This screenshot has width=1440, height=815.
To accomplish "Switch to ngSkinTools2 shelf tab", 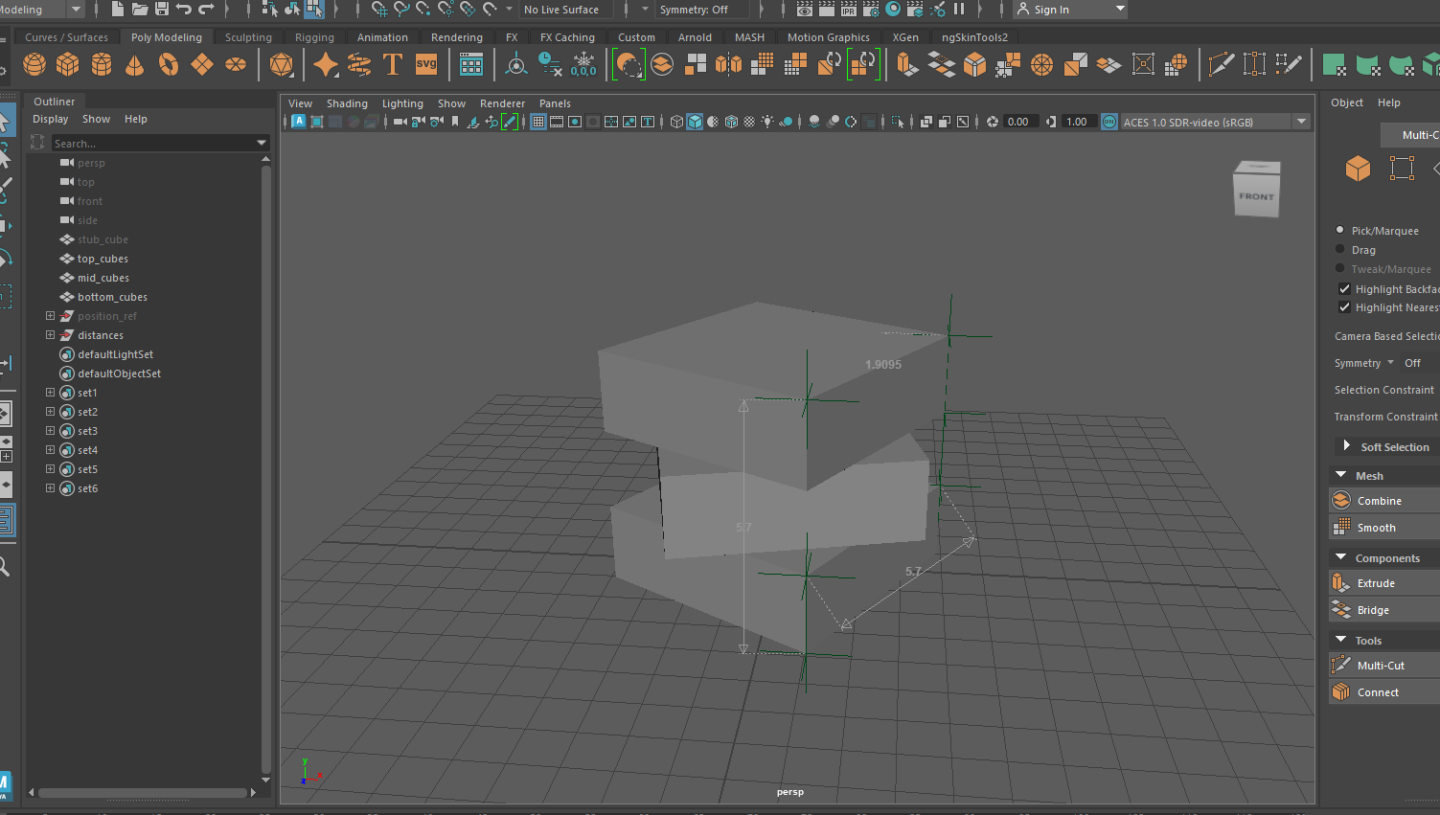I will (x=974, y=37).
